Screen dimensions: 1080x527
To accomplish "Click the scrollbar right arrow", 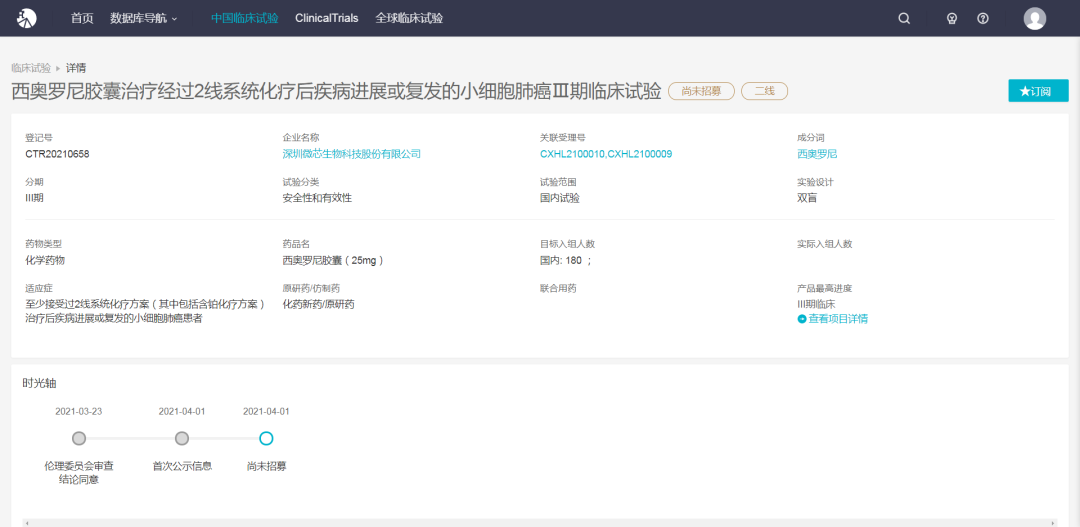I will tap(1053, 523).
